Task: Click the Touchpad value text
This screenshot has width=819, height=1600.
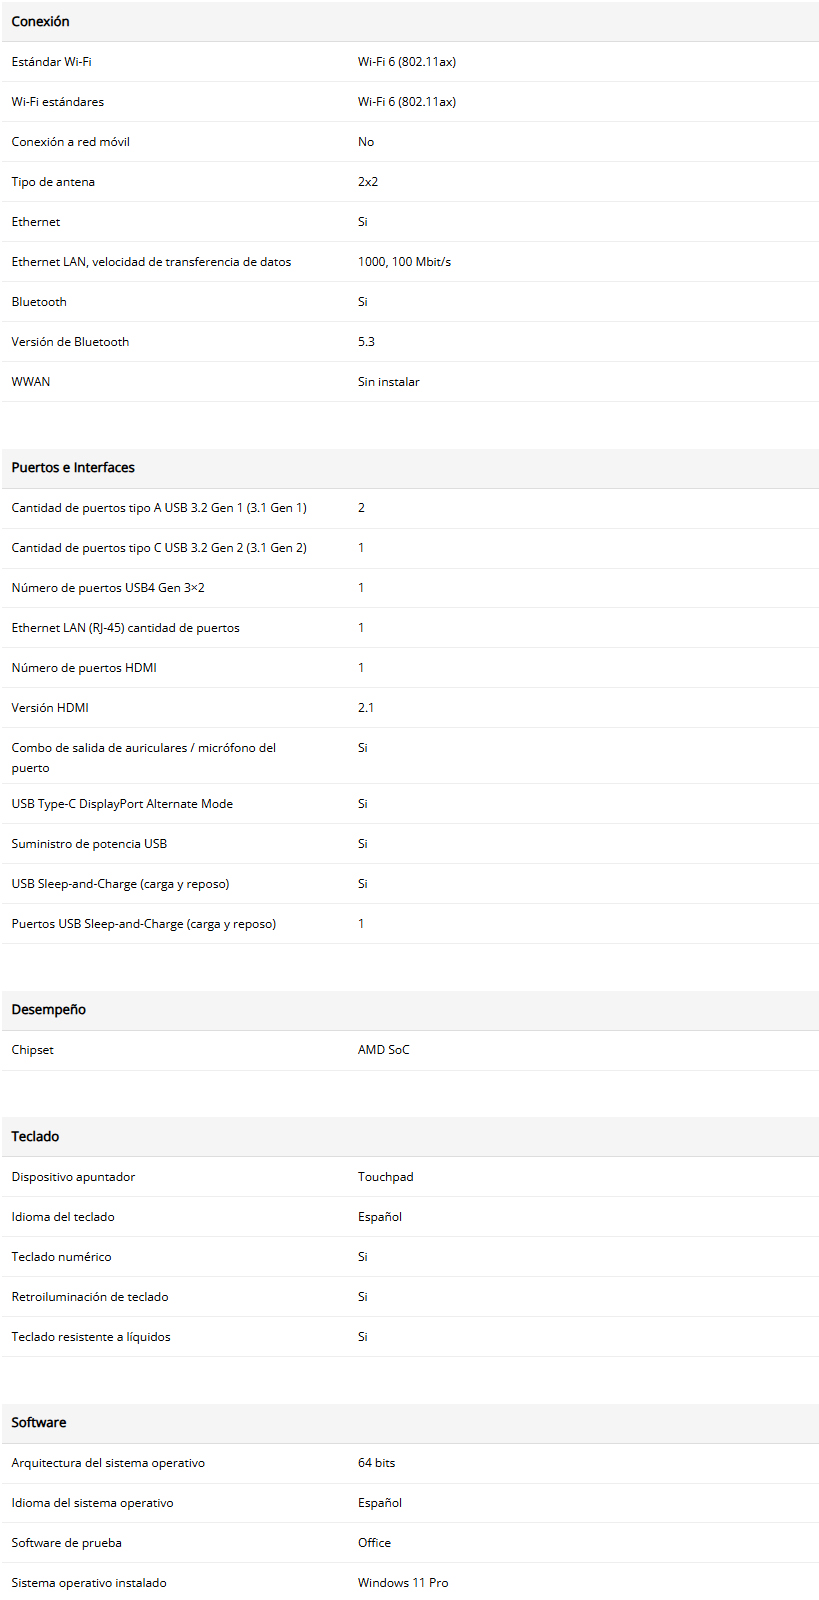Action: coord(385,1177)
